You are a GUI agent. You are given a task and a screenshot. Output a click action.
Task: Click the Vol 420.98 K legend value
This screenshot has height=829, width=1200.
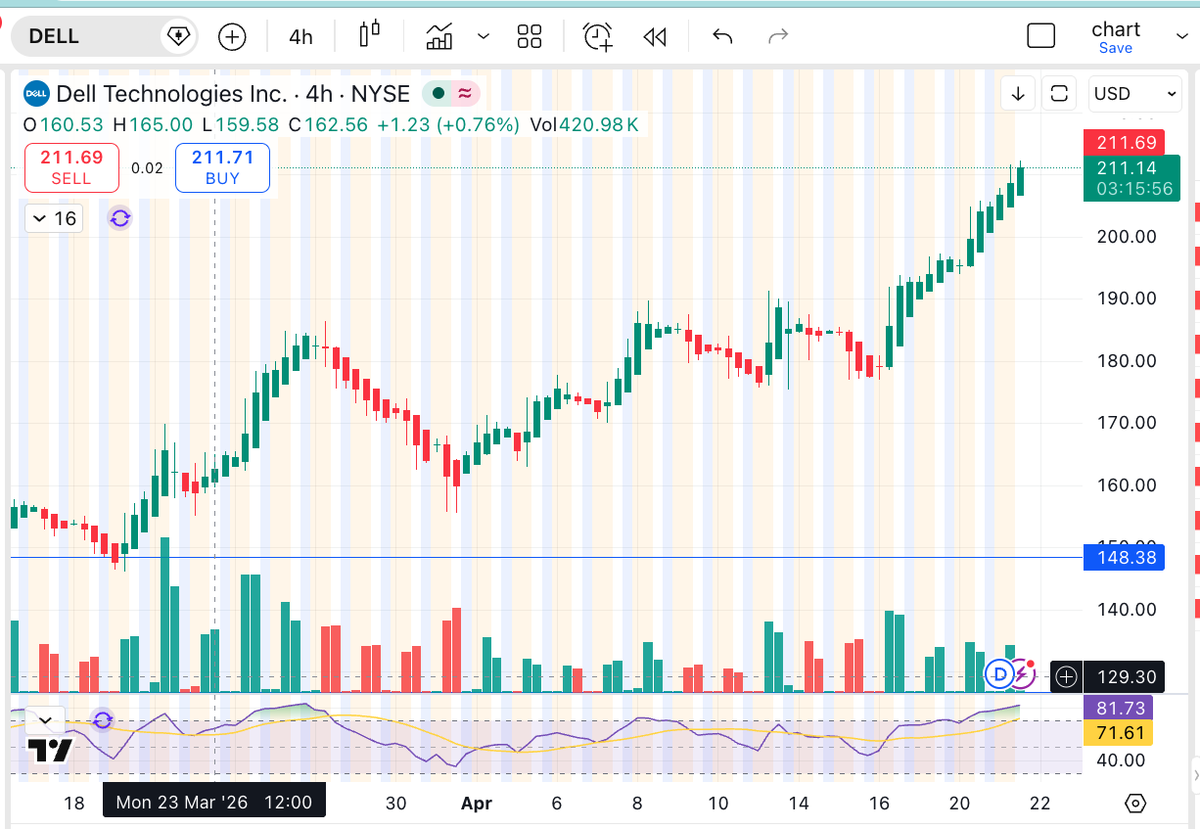[585, 125]
